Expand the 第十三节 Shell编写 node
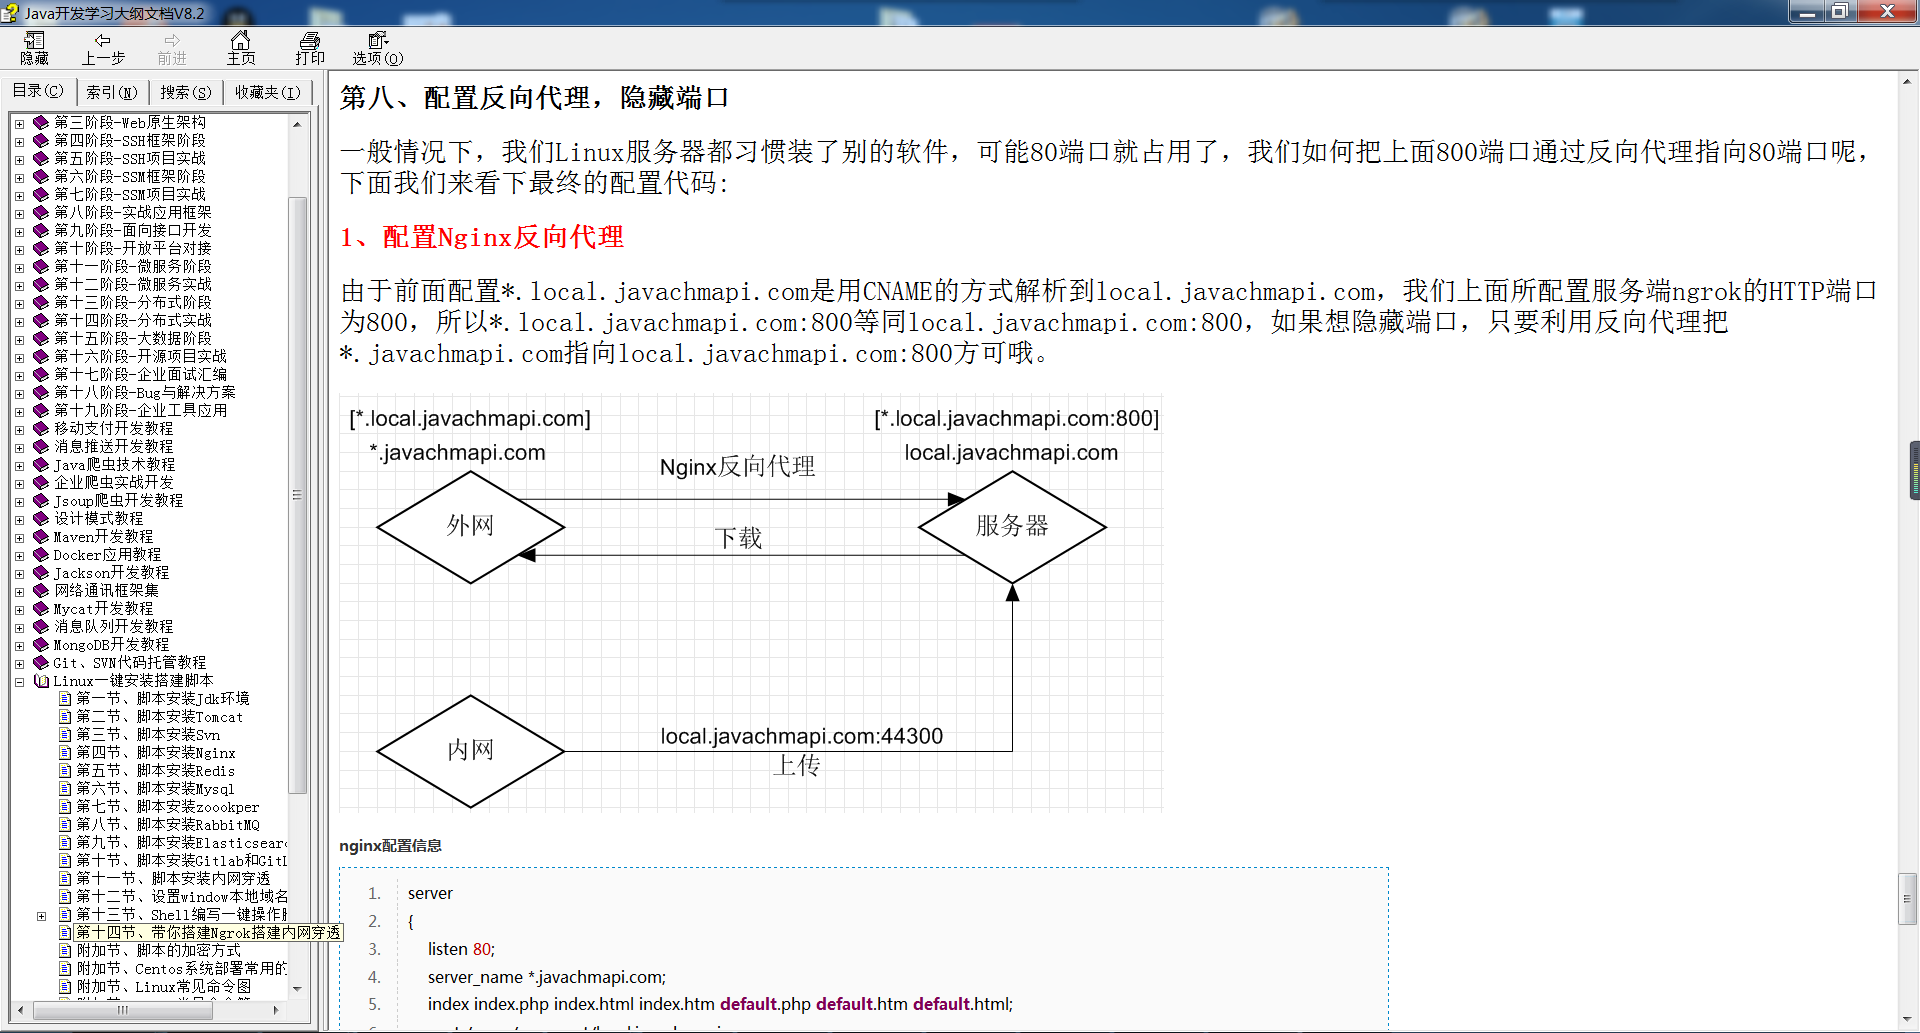The image size is (1920, 1033). 41,915
